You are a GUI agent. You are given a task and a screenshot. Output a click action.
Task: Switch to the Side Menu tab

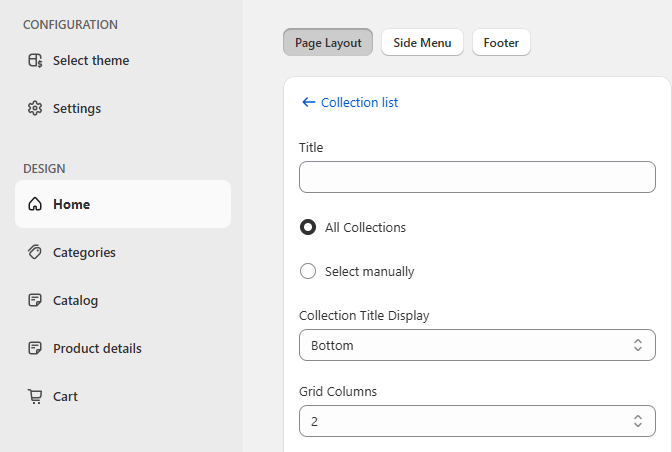click(x=422, y=42)
